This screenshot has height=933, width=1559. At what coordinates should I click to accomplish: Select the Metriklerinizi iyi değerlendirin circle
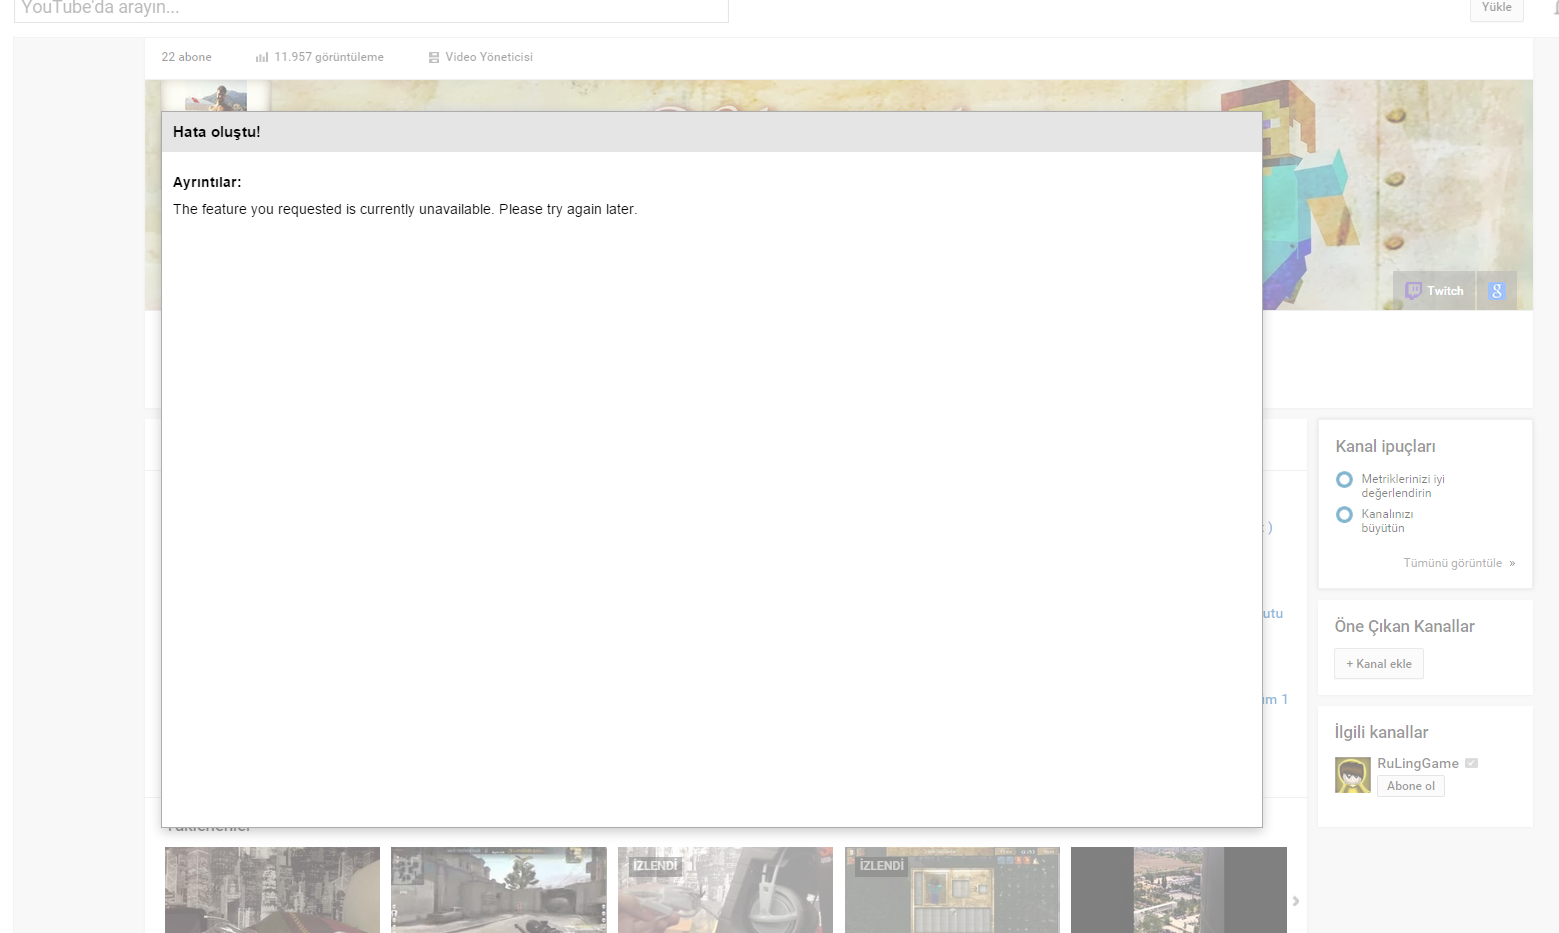(1344, 480)
